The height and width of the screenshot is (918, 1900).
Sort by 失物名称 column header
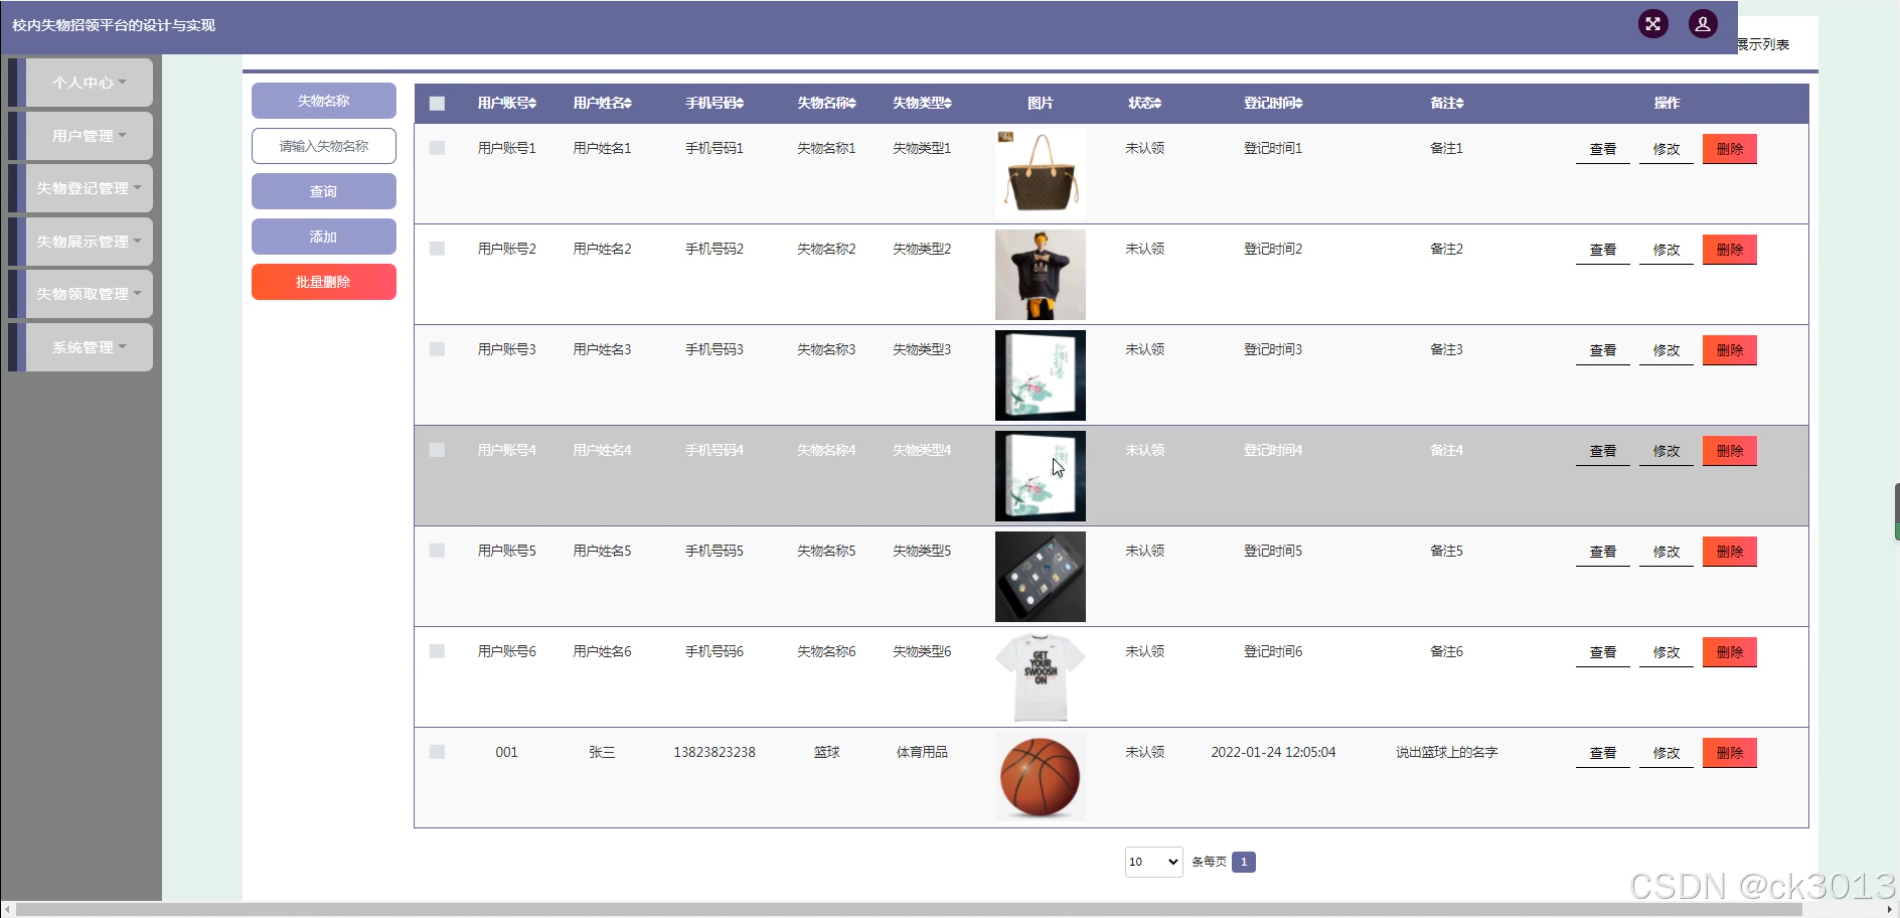pos(827,103)
